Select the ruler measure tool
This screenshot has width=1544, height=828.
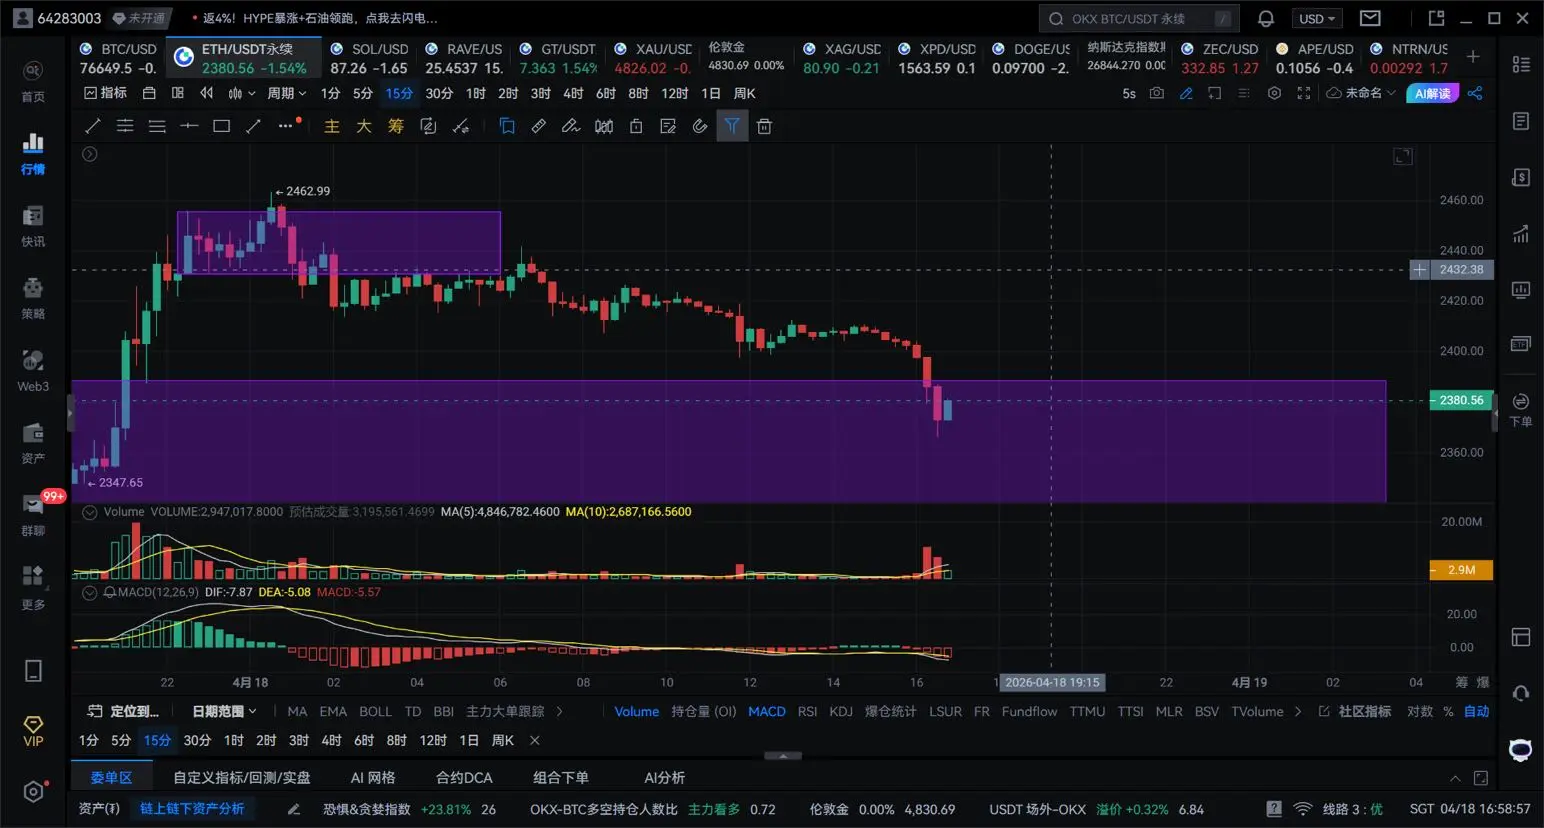pyautogui.click(x=539, y=126)
